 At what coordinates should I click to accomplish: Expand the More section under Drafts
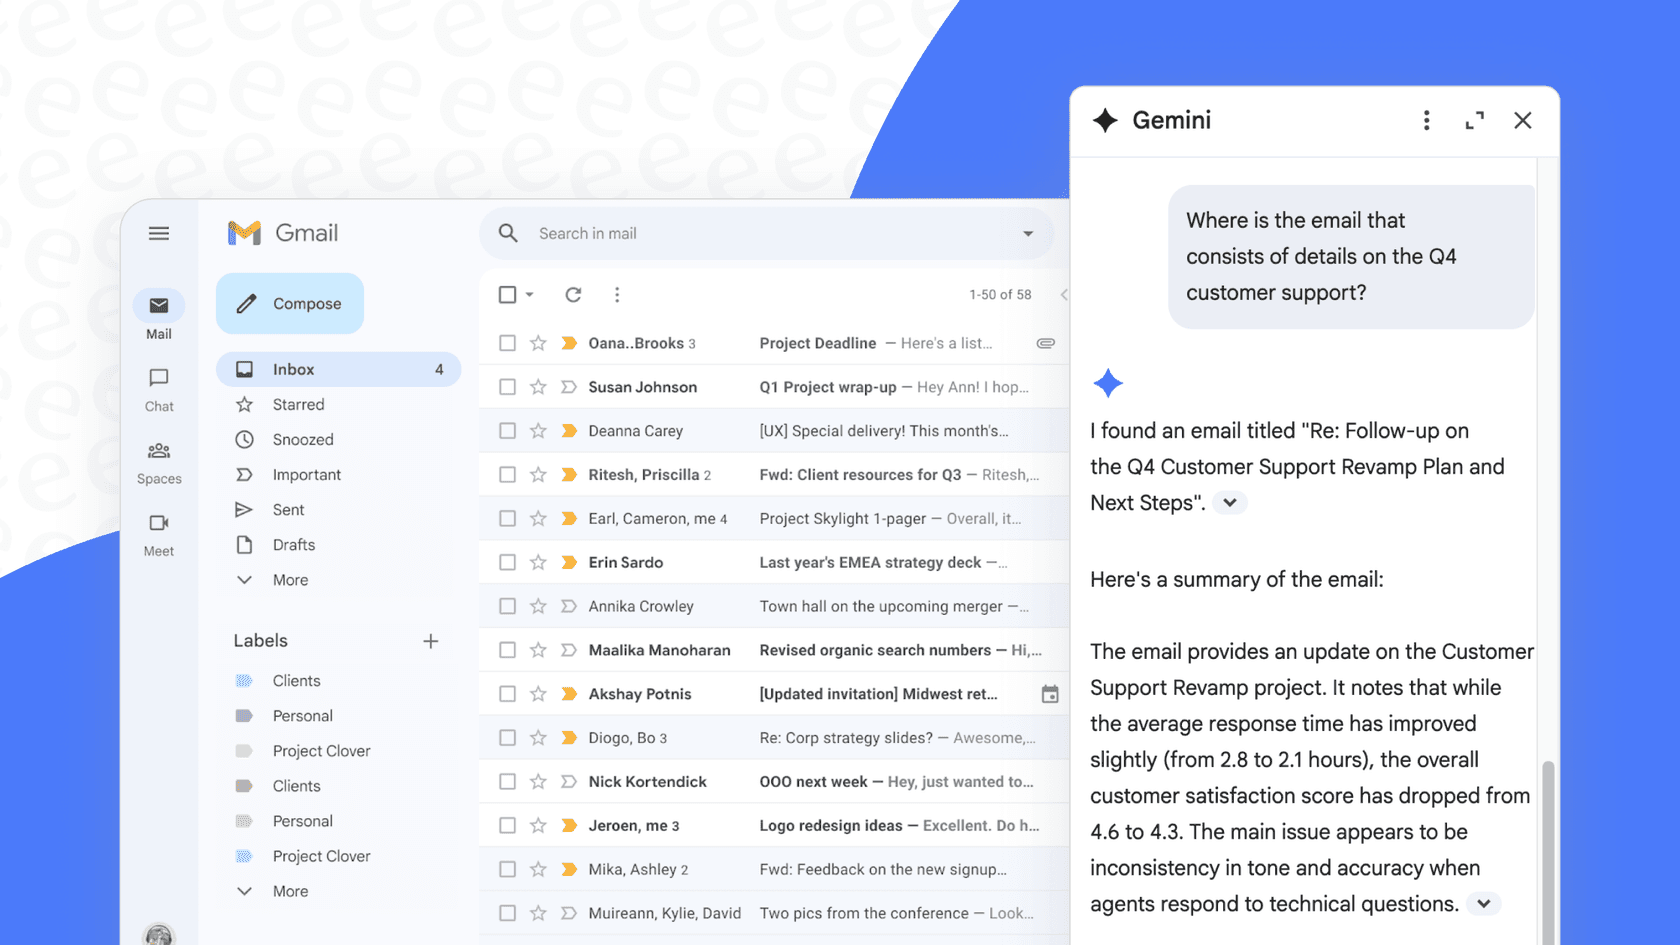point(290,579)
